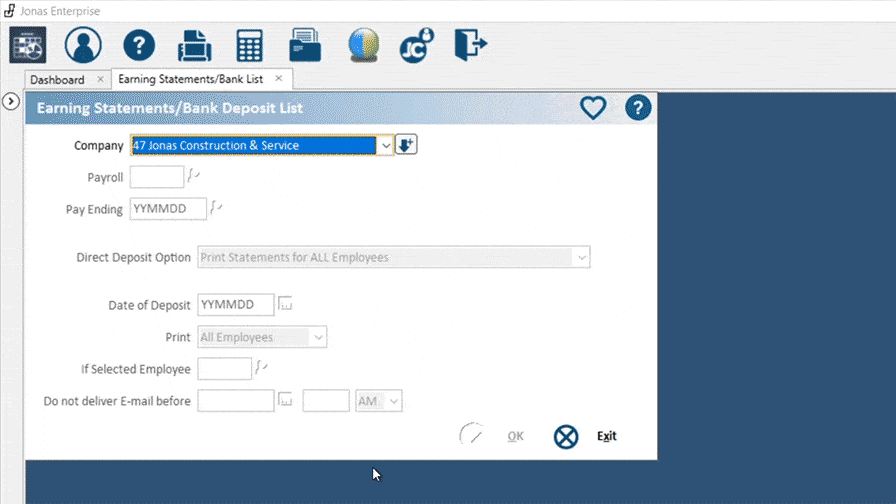Select the Earning Statements/Bank List tab

point(190,79)
